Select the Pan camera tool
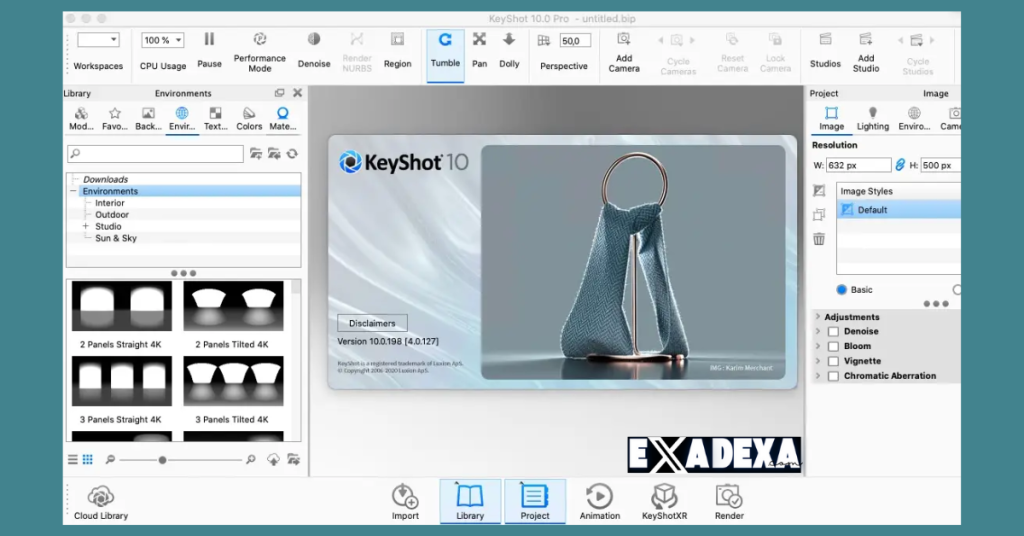Viewport: 1024px width, 536px height. tap(479, 50)
